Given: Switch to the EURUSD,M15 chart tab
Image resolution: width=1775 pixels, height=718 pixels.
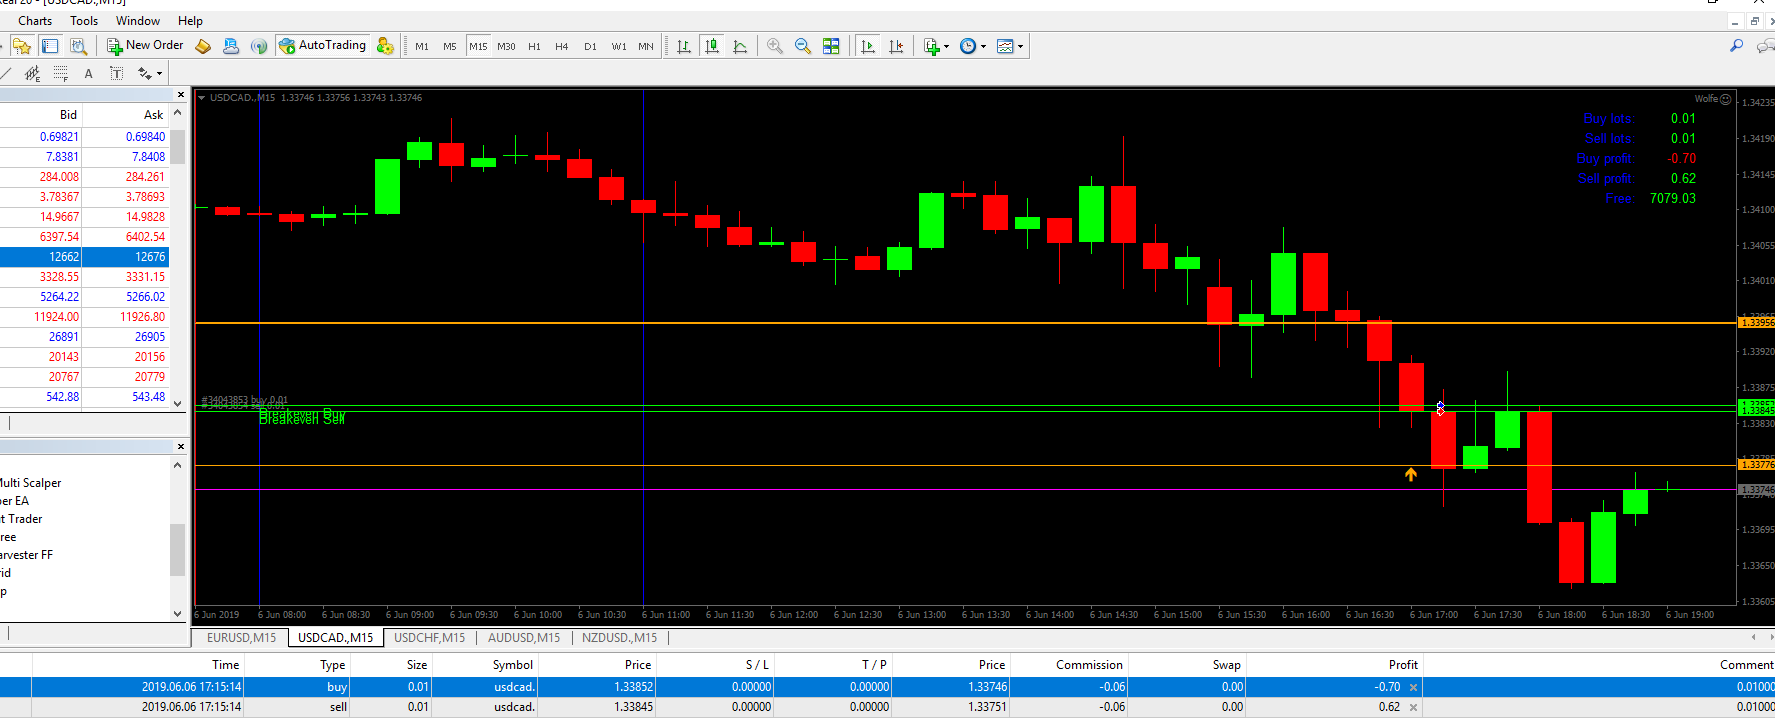Looking at the screenshot, I should coord(241,637).
